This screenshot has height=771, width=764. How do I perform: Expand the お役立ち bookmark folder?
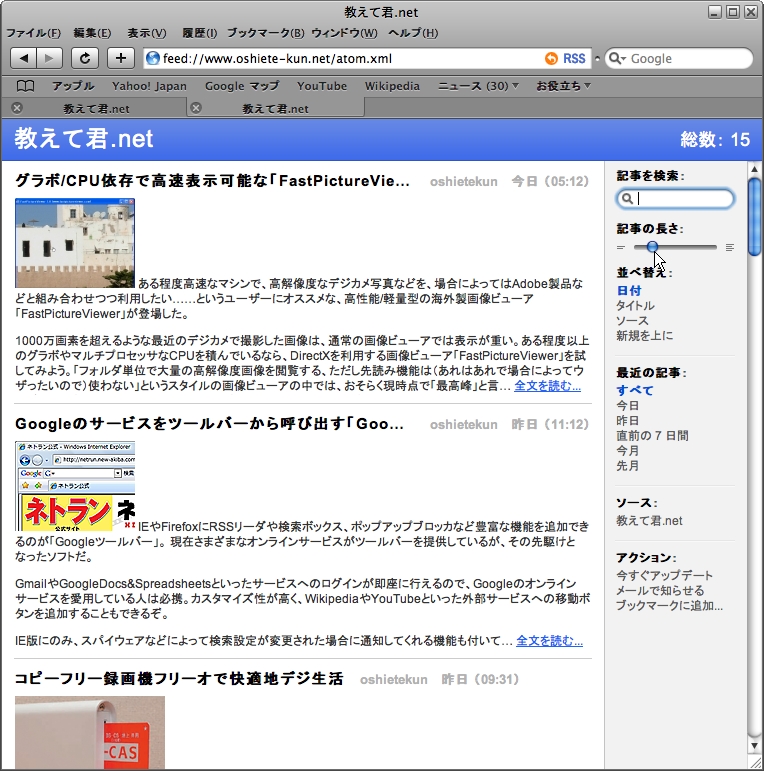coord(563,86)
